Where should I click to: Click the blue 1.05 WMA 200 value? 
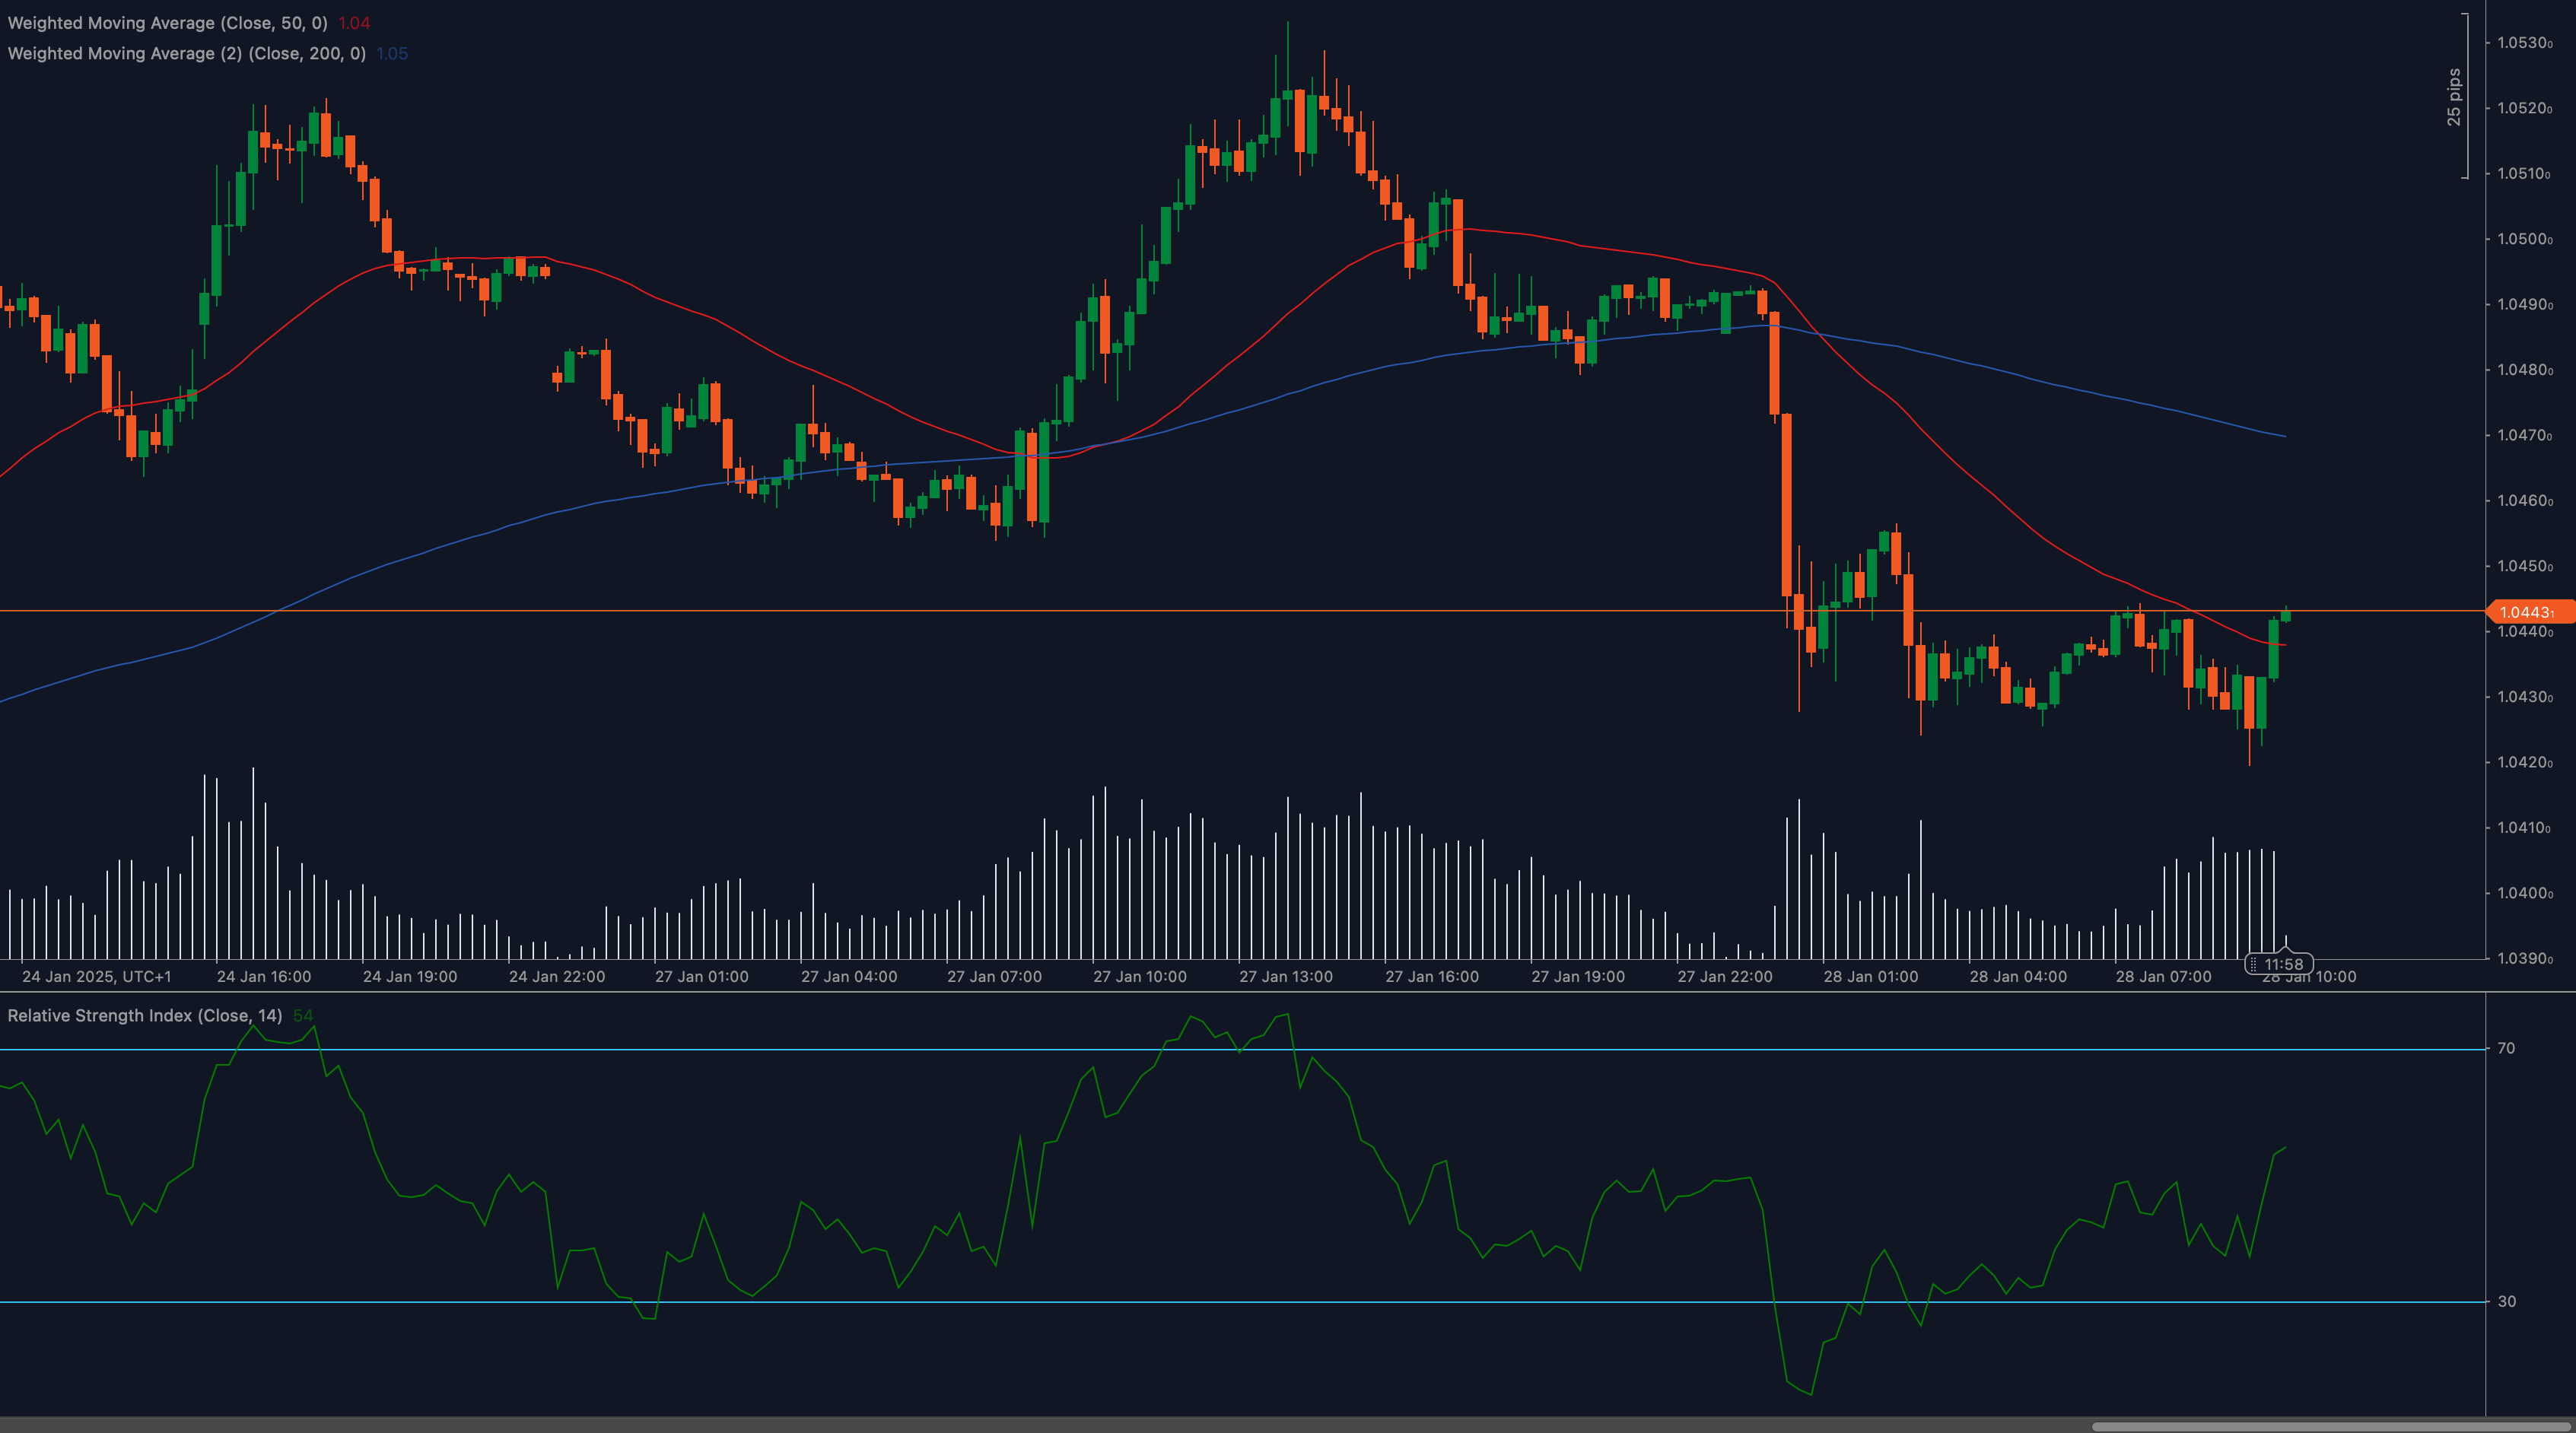point(392,53)
